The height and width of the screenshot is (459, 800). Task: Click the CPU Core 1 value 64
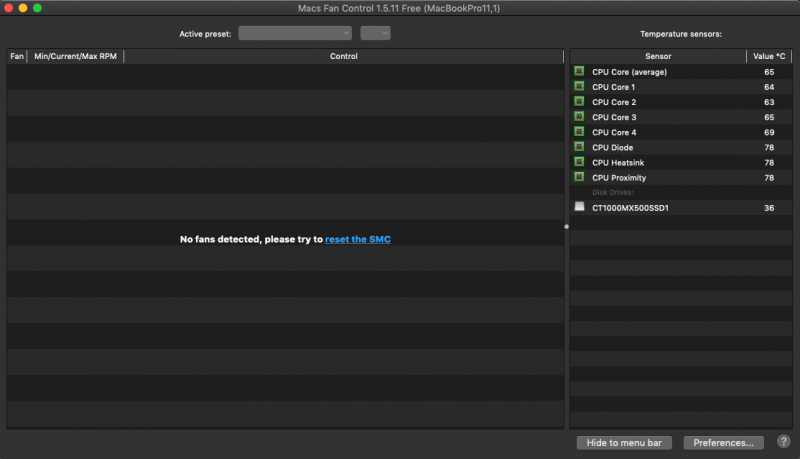769,87
